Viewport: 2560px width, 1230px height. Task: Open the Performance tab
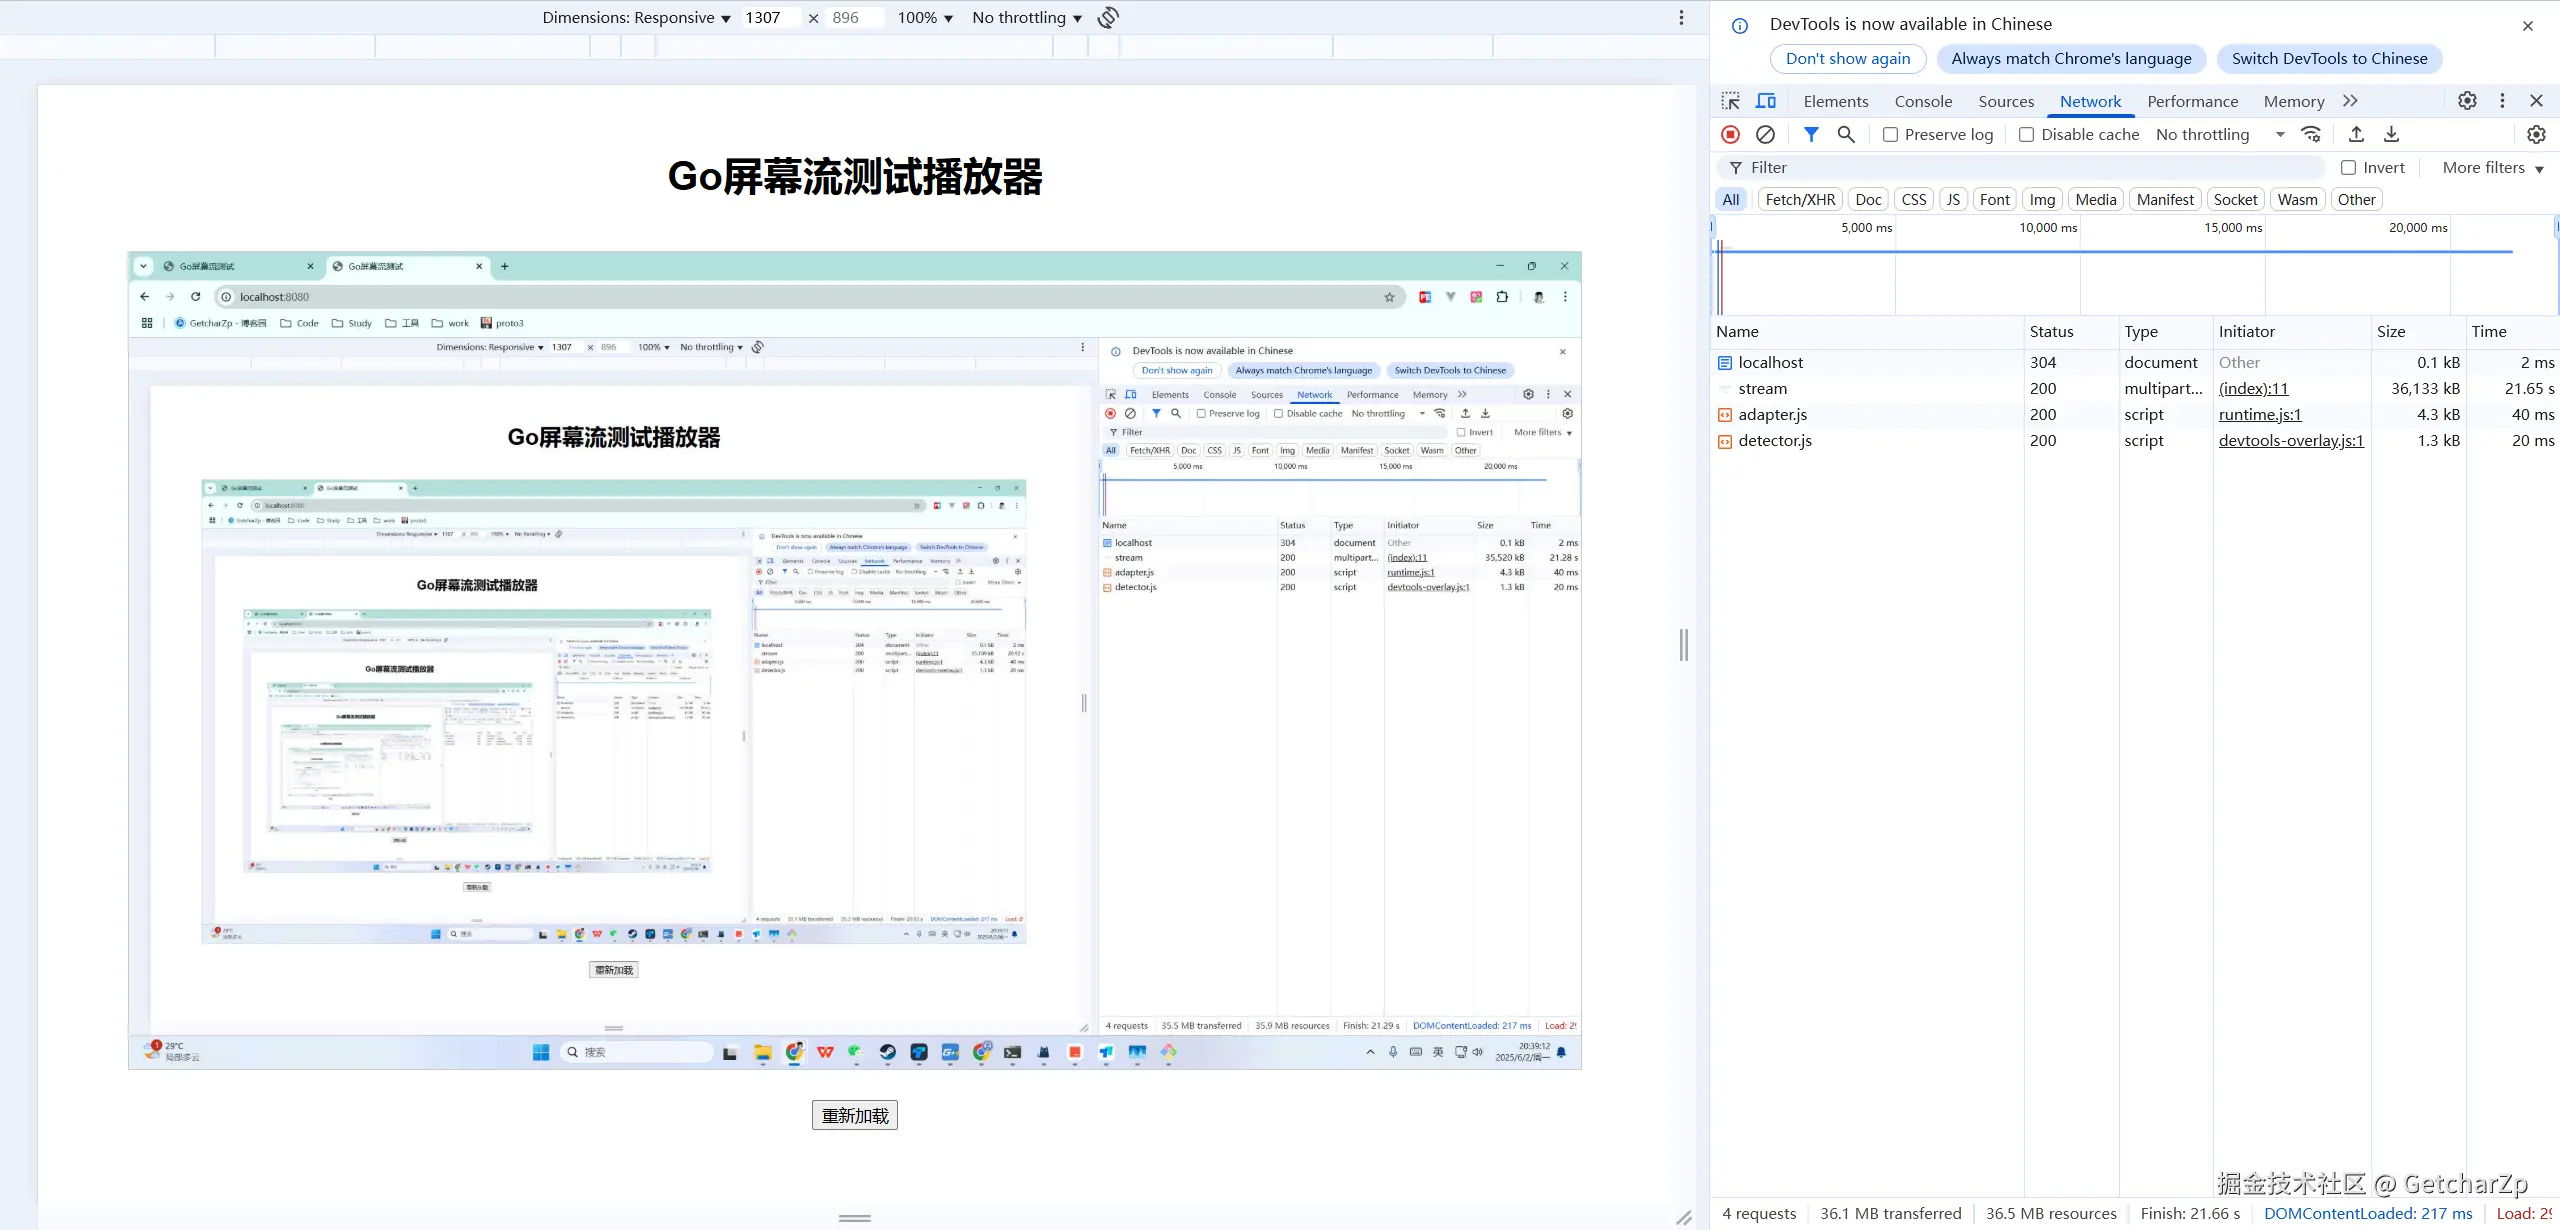tap(2192, 101)
